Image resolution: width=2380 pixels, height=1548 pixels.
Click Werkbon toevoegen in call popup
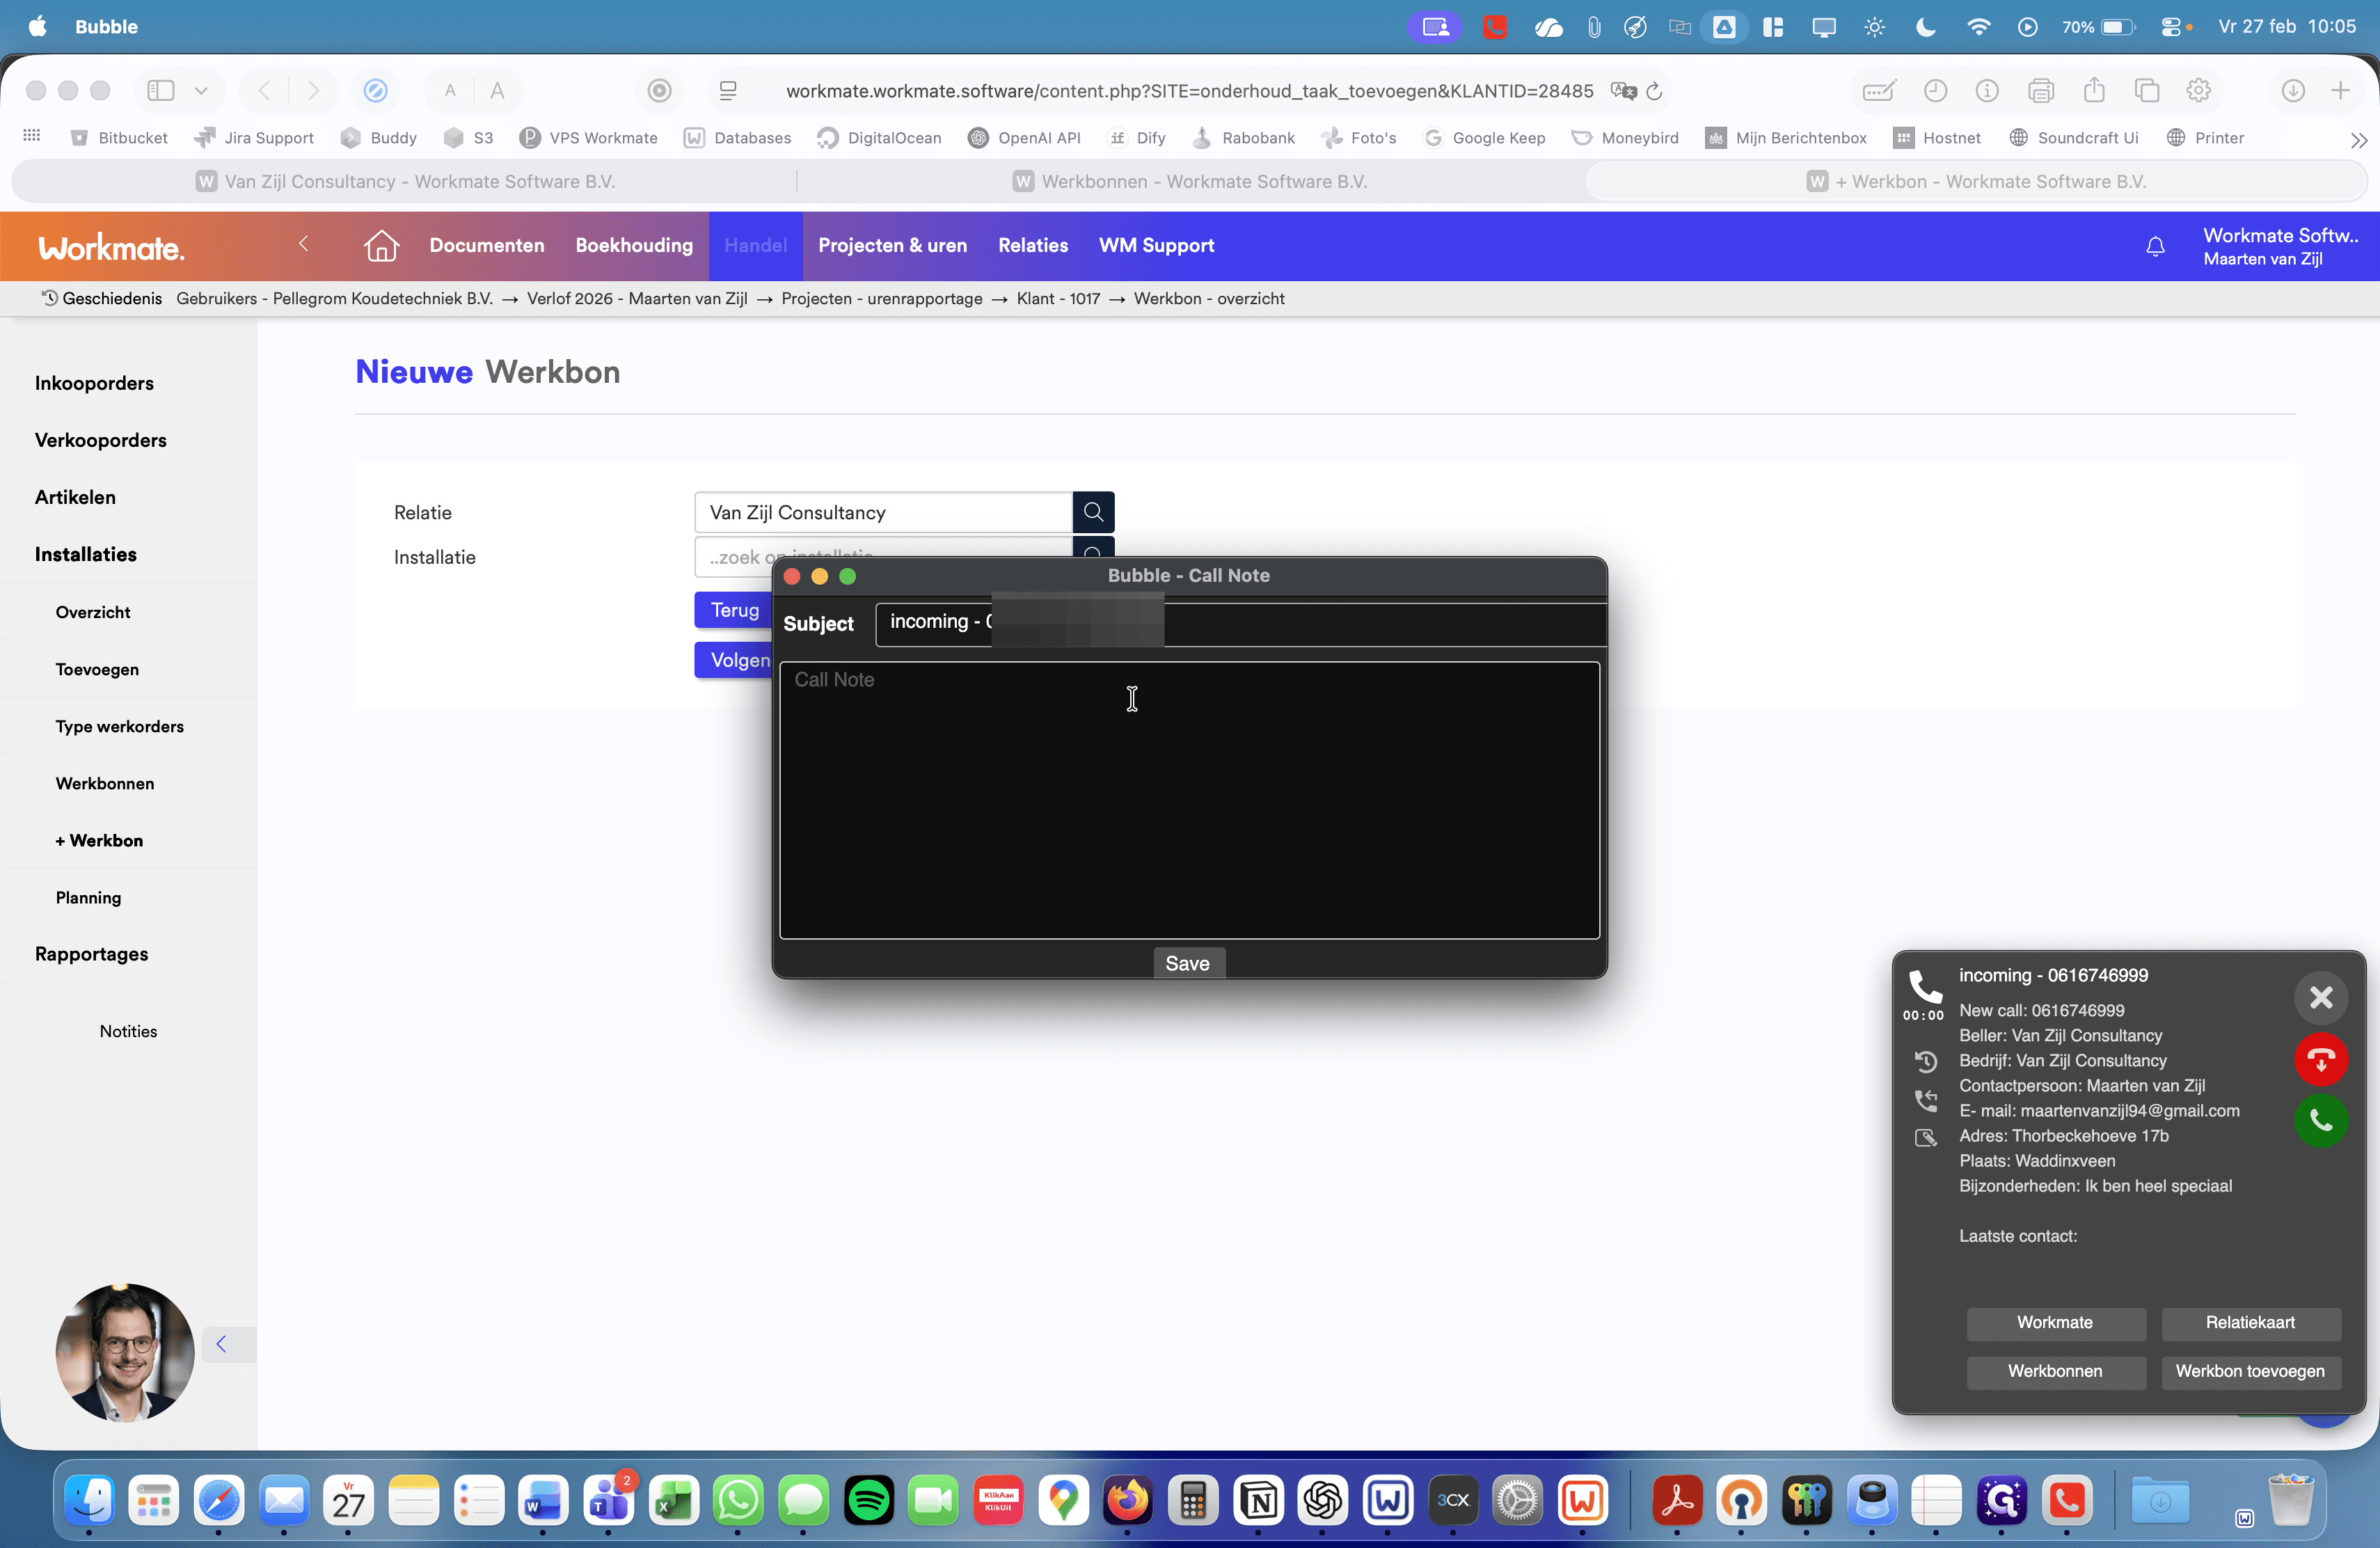point(2250,1371)
